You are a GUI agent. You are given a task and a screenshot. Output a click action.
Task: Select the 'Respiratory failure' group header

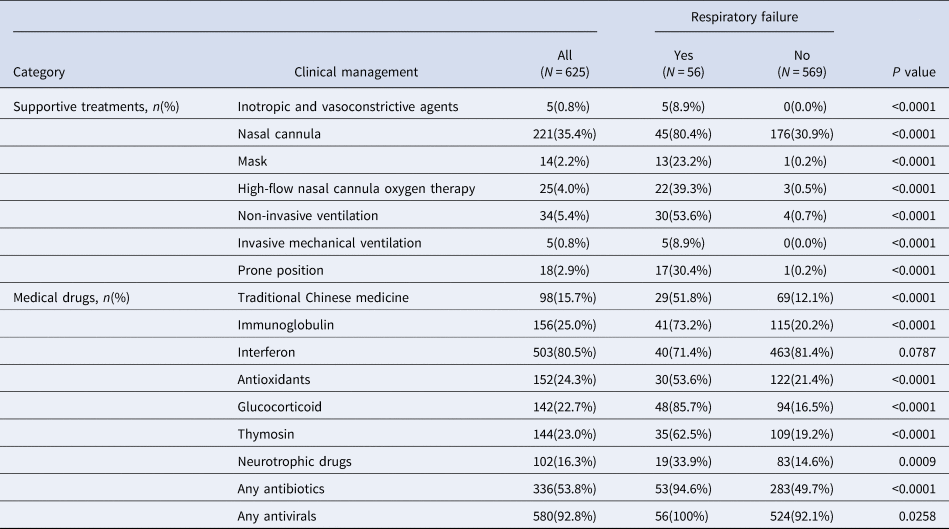pos(745,18)
